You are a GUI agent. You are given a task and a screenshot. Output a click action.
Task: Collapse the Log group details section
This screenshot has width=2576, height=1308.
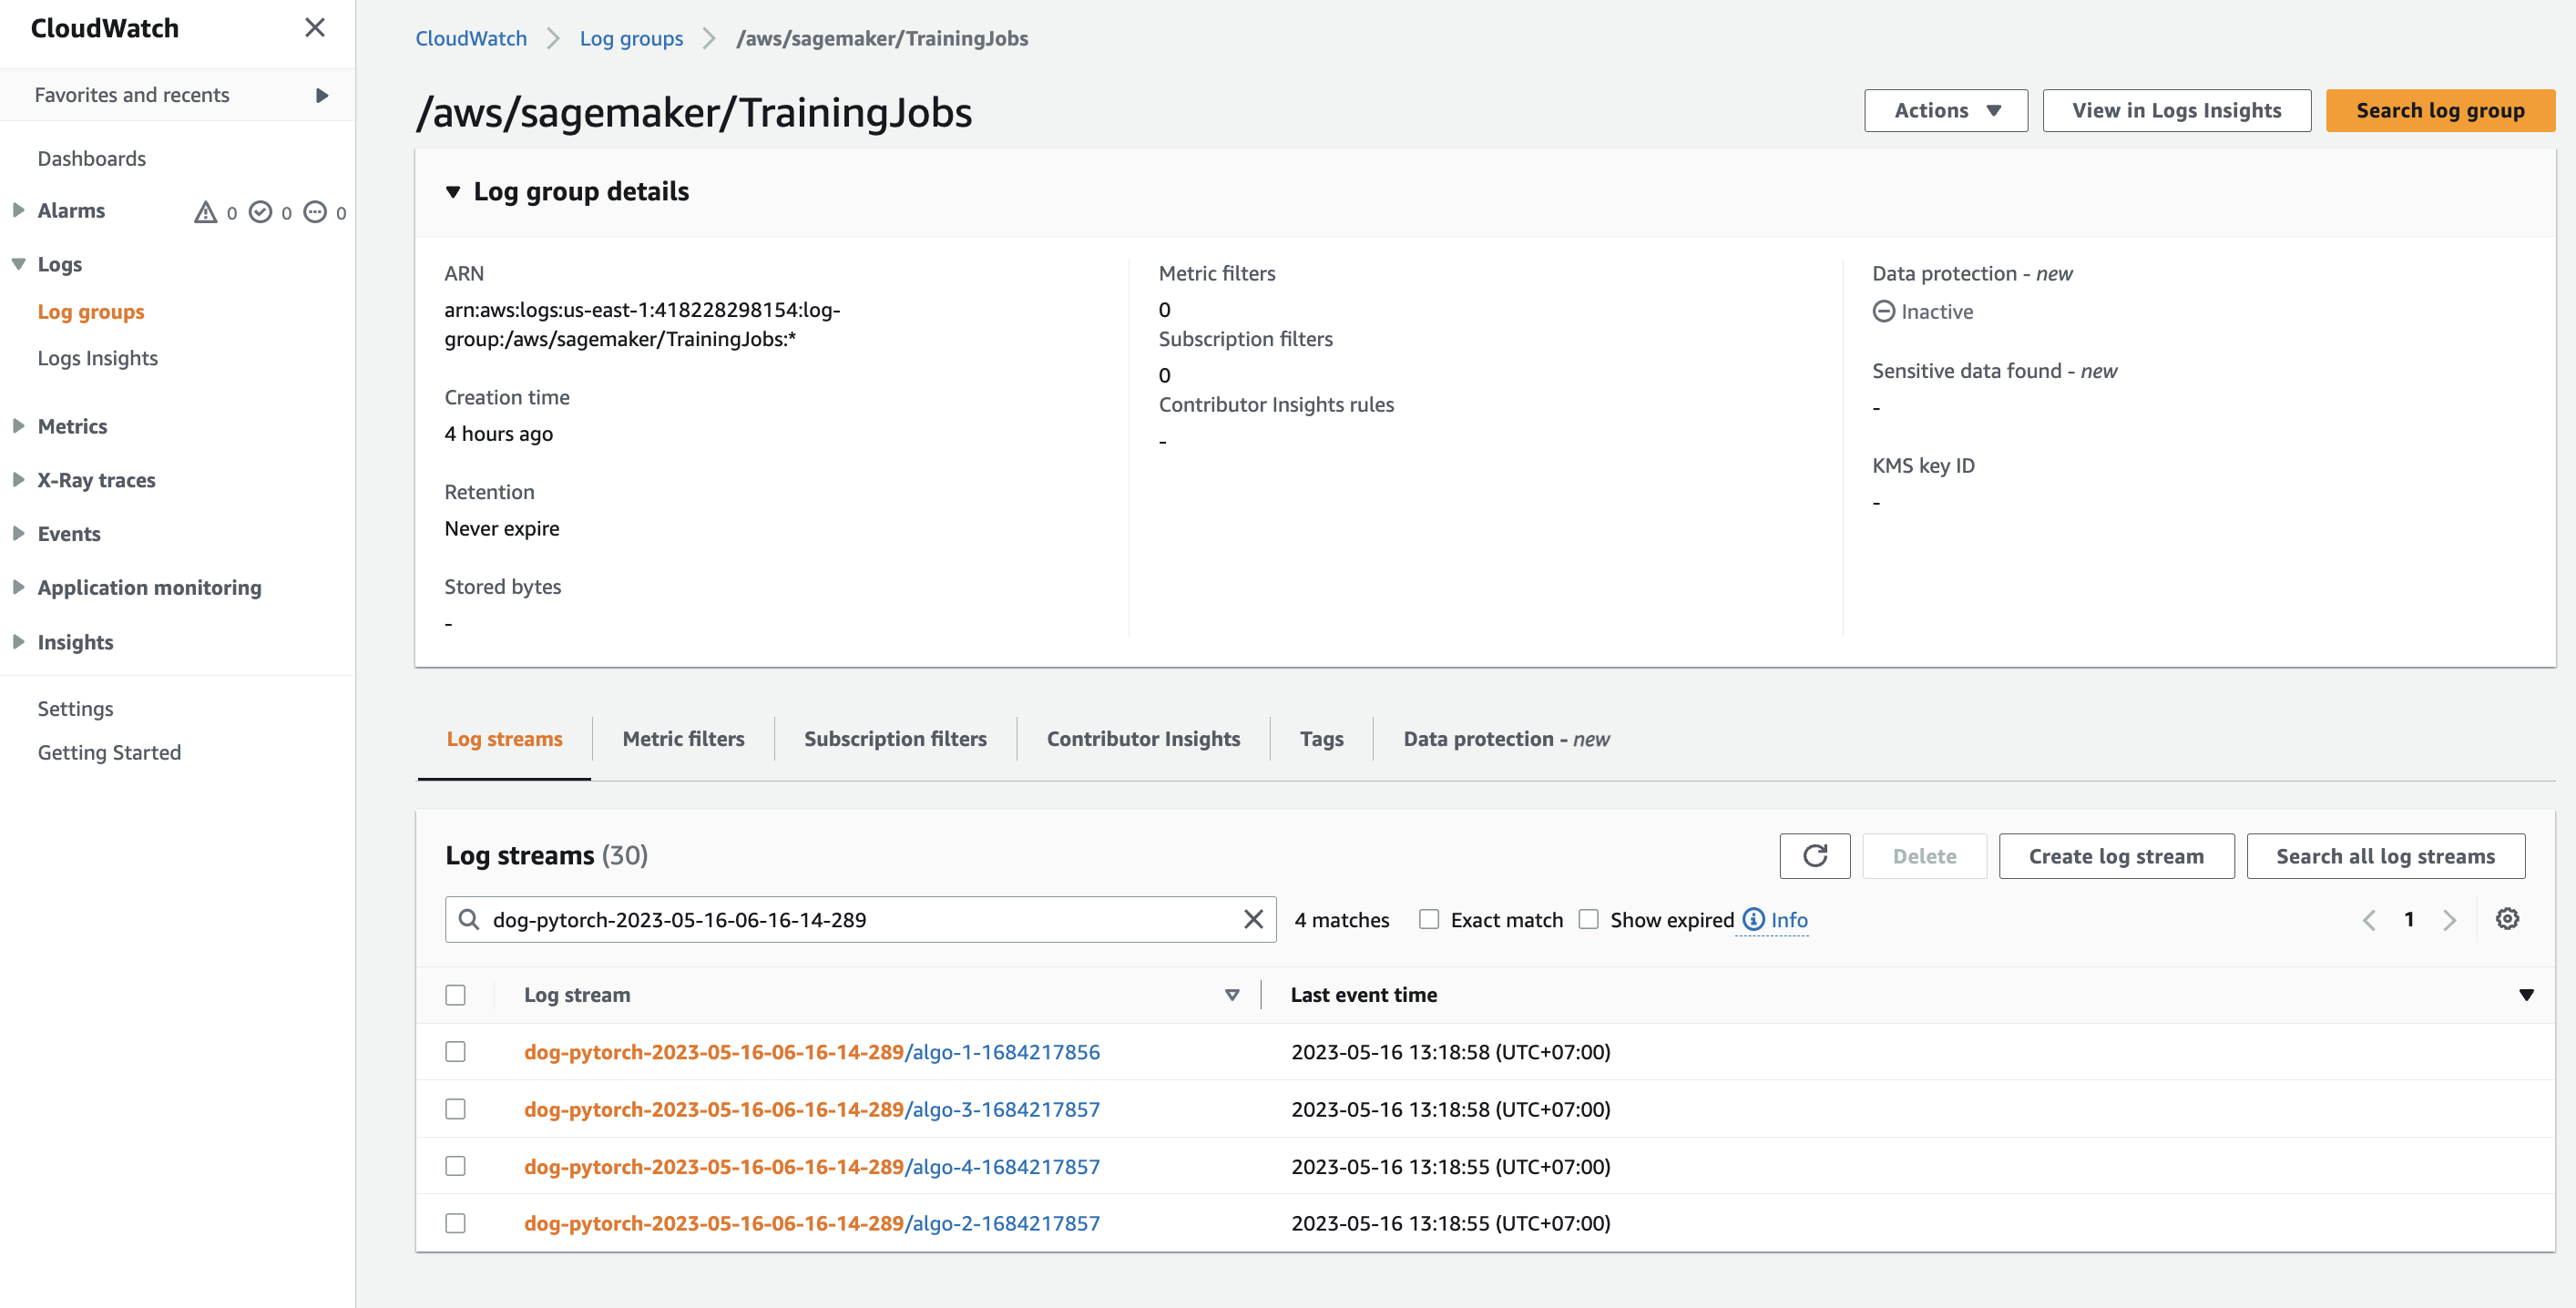pyautogui.click(x=453, y=192)
